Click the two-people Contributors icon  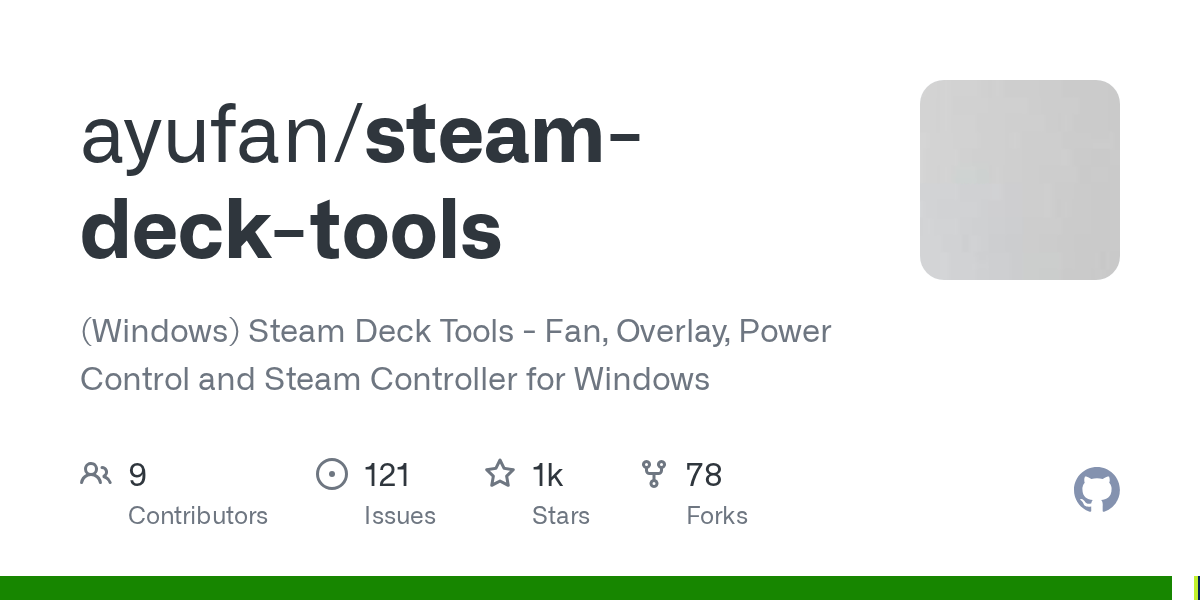coord(96,474)
